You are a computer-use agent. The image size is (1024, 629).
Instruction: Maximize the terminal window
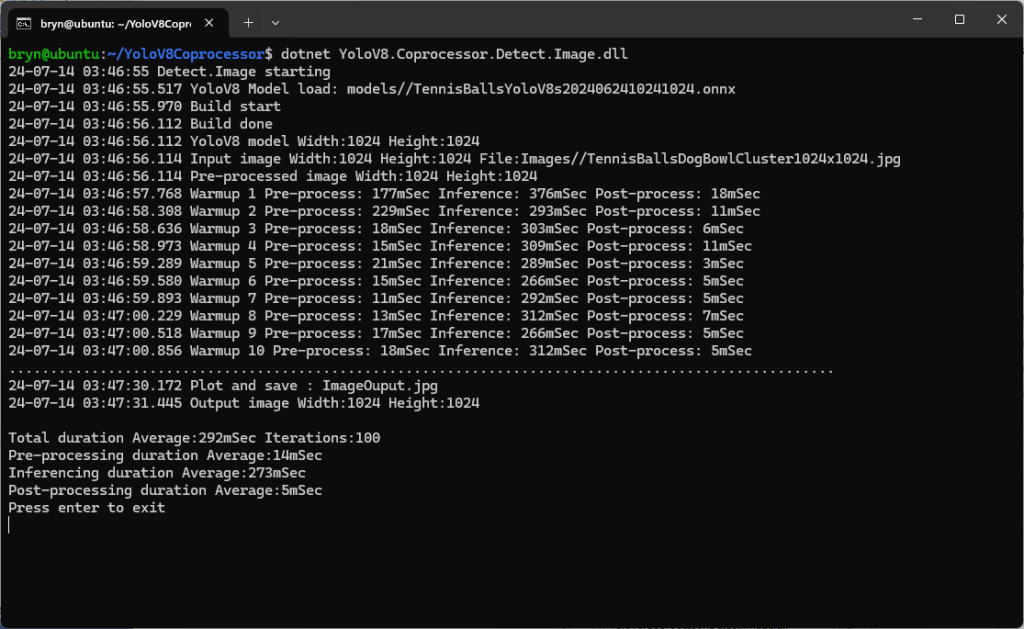pos(959,20)
